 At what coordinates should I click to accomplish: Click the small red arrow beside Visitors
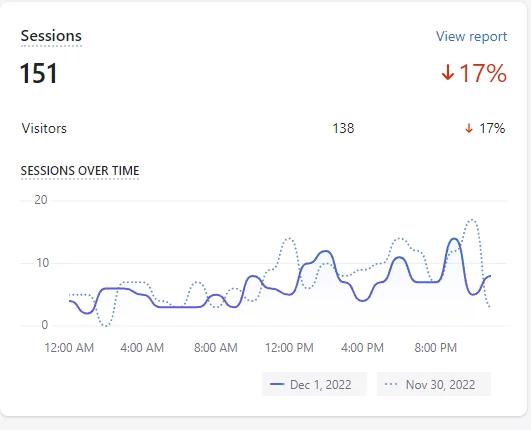click(x=469, y=128)
